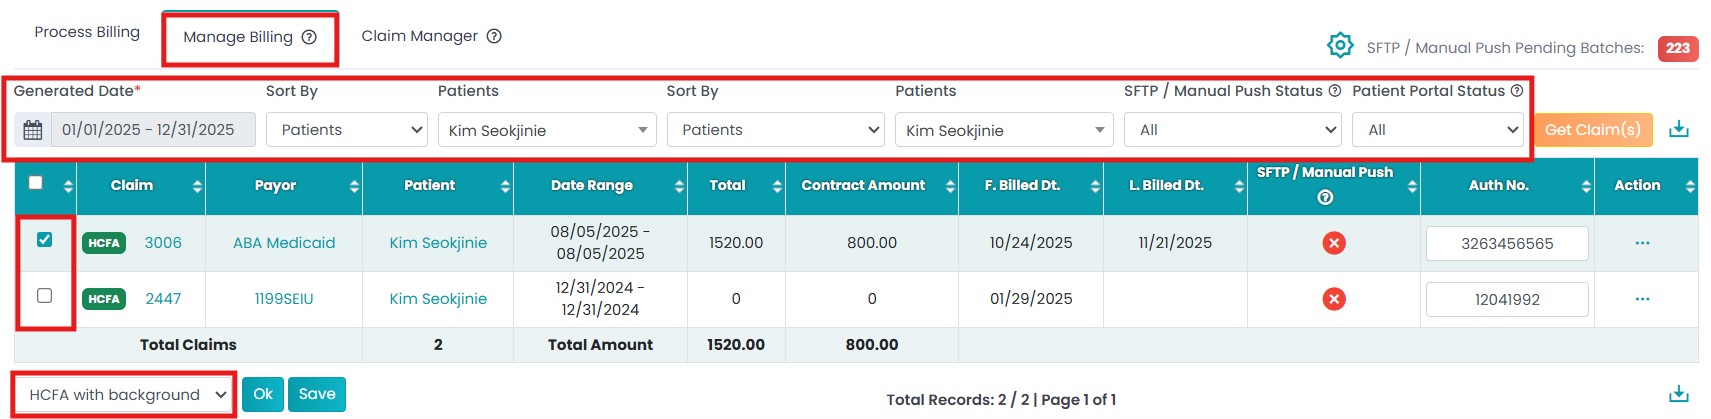Toggle the select-all checkbox in table header

[36, 183]
